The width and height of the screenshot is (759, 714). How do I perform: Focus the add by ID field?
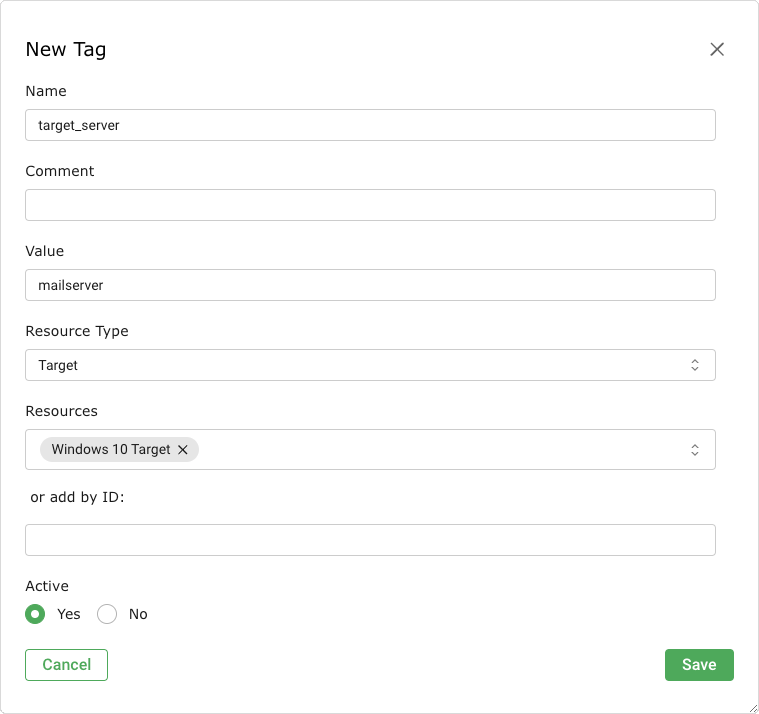370,540
